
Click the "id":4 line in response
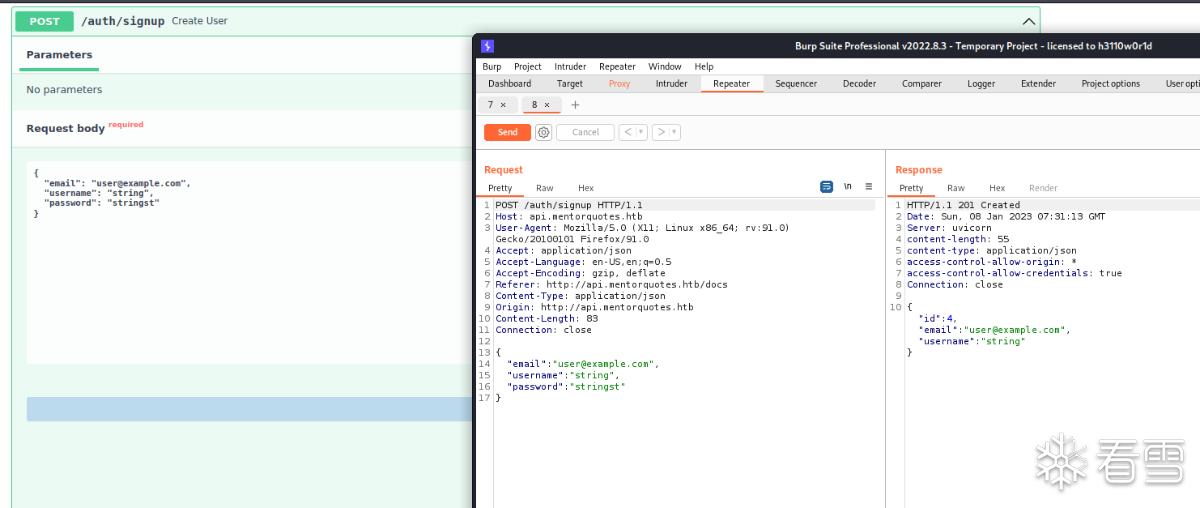coord(937,319)
